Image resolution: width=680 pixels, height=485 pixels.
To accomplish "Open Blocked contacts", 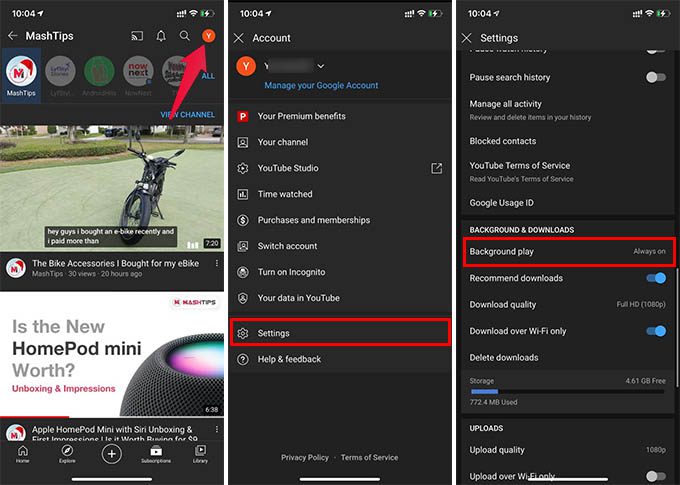I will coord(568,141).
